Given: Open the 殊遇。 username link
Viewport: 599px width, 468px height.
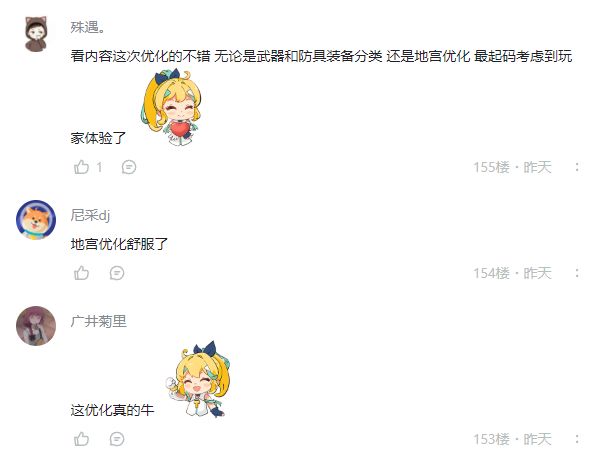Looking at the screenshot, I should tap(87, 27).
